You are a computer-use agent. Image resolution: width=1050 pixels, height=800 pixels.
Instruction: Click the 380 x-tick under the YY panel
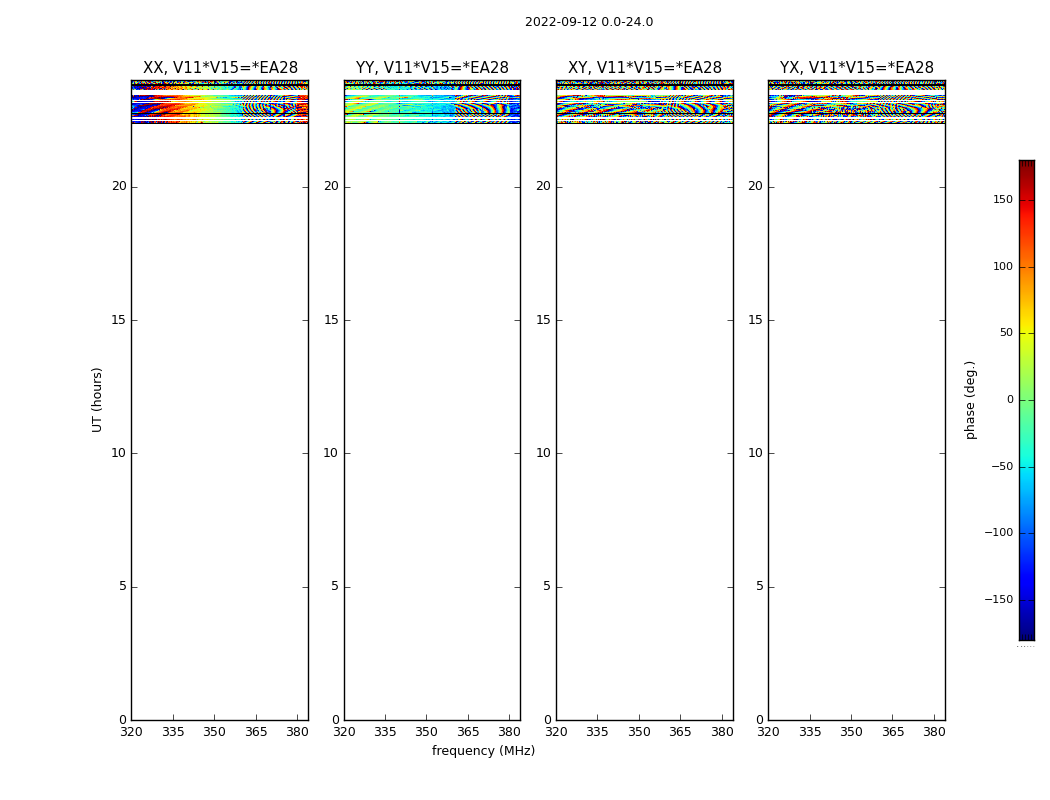point(510,732)
